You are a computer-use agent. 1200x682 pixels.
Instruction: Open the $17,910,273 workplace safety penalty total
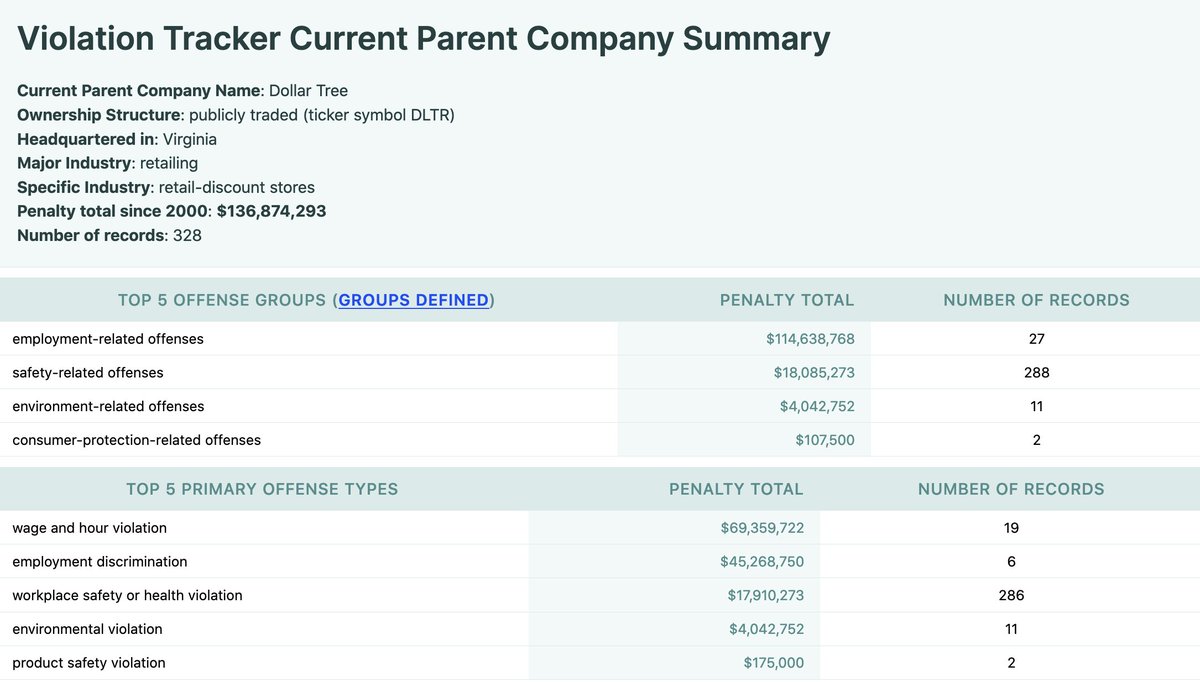pos(765,596)
